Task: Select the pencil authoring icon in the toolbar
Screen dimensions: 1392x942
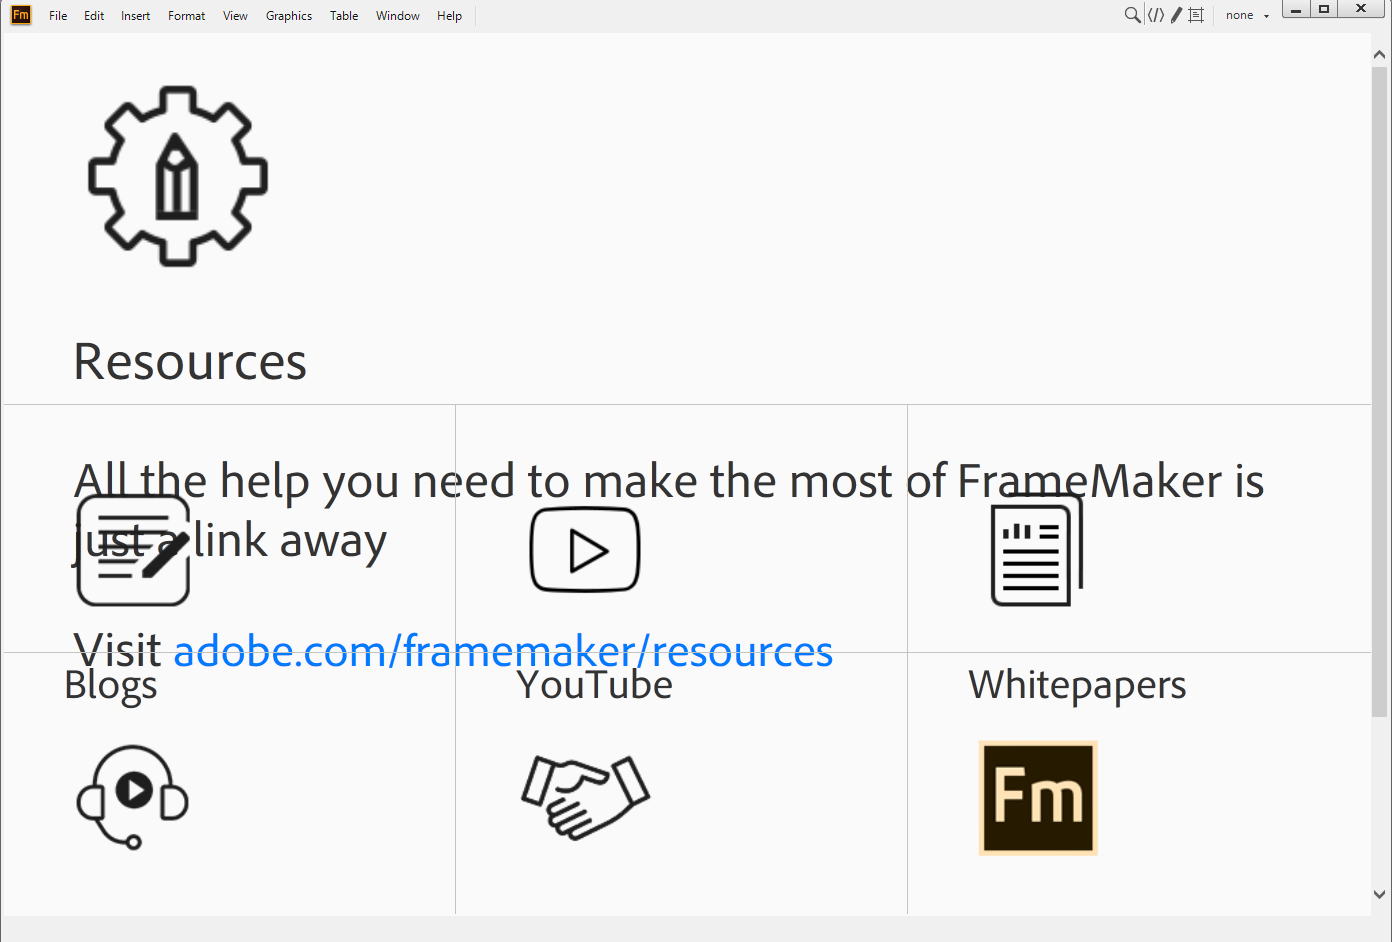Action: pos(1176,15)
